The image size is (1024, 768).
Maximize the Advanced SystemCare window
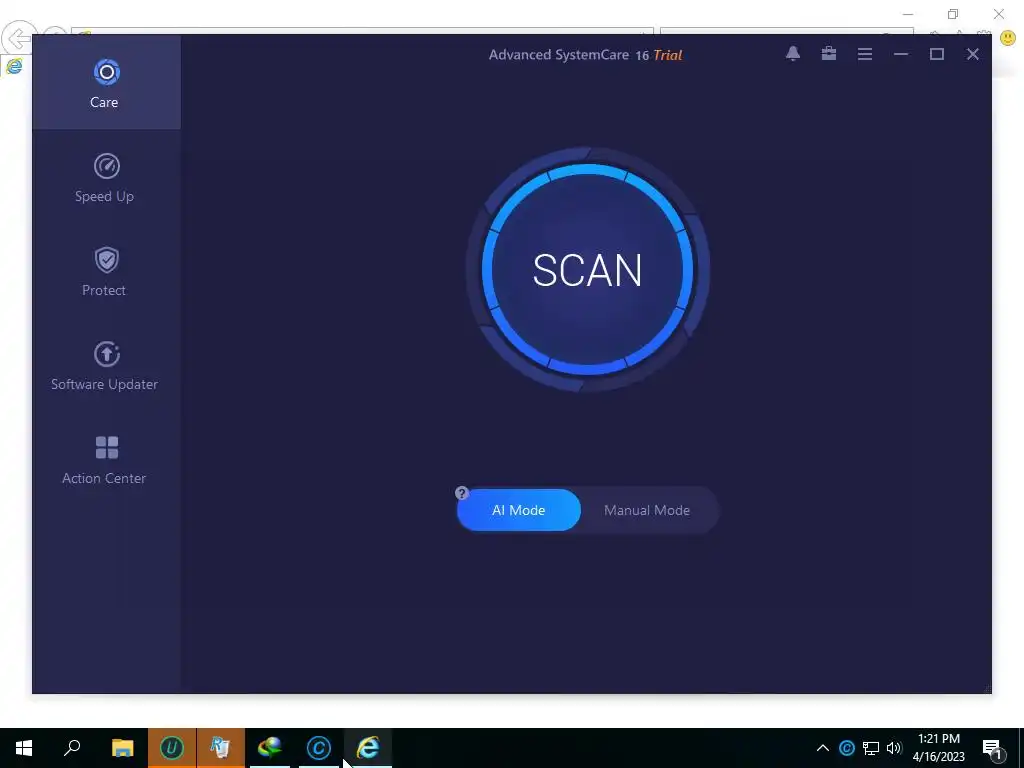click(936, 54)
